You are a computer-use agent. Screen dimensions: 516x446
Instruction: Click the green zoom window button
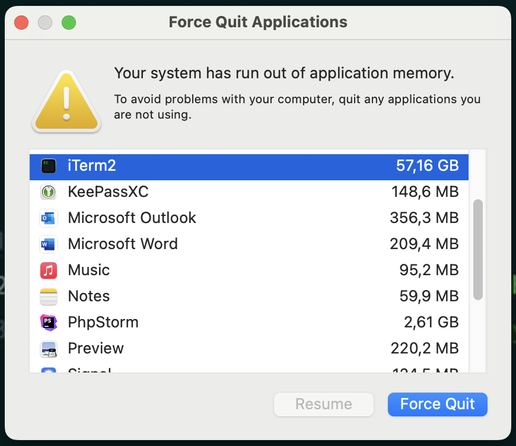coord(69,23)
